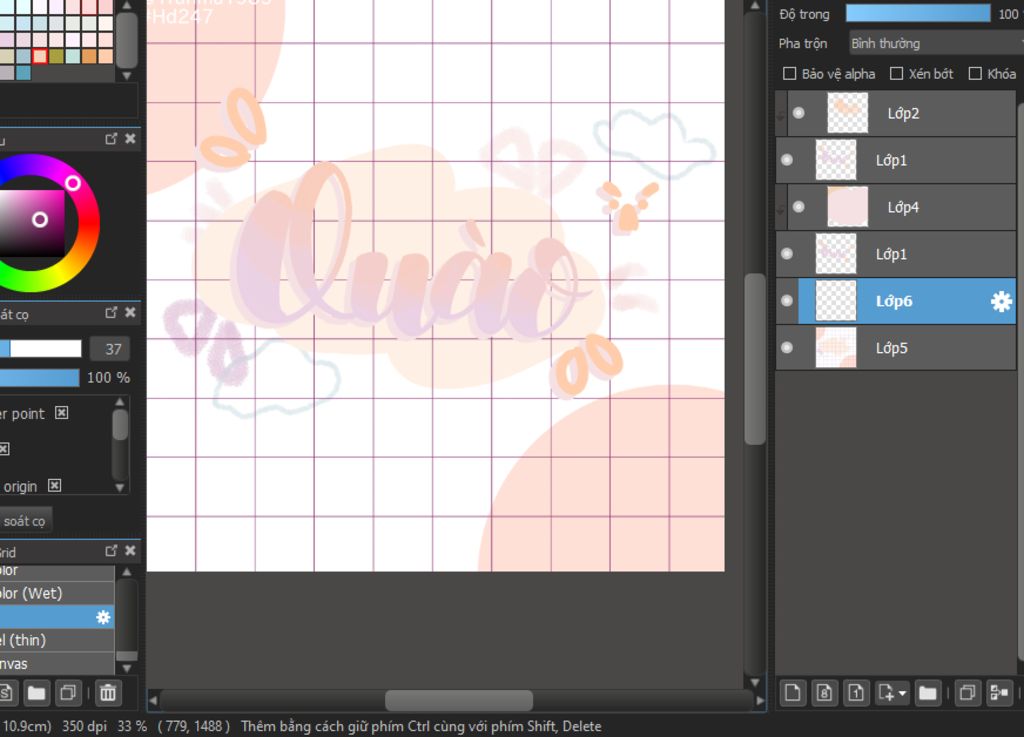Enable Bảo vệ alpha checkbox
The height and width of the screenshot is (737, 1024).
point(790,74)
